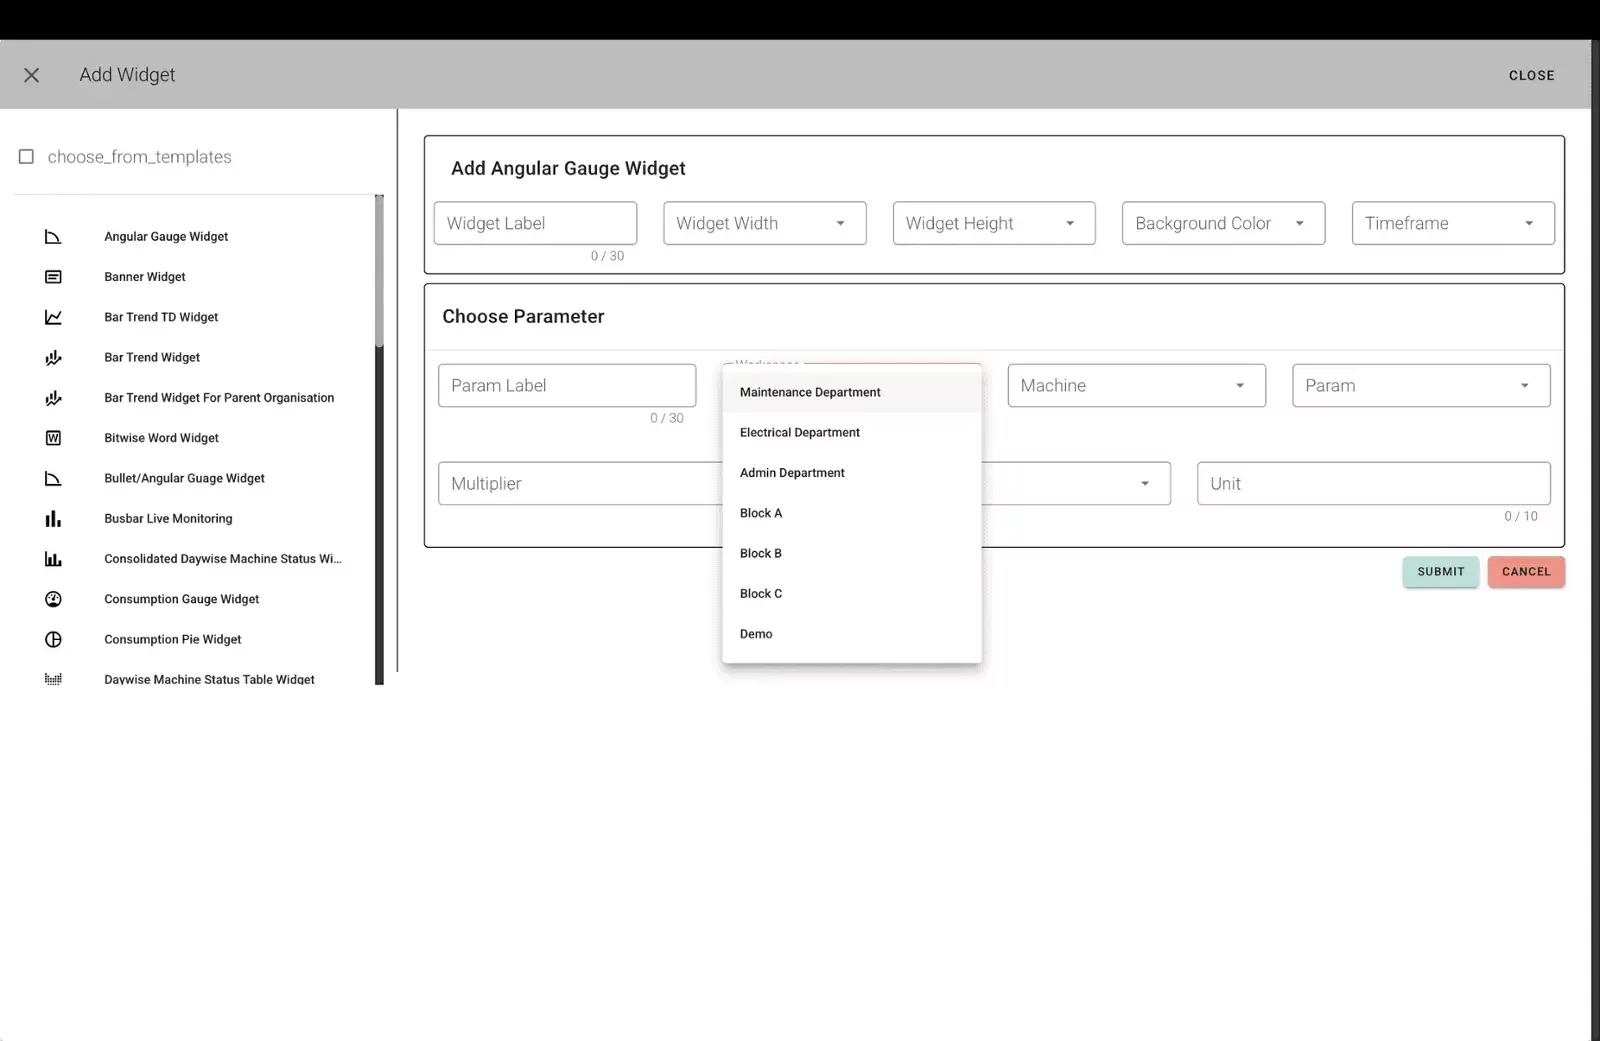Click the Banner Widget icon

(x=53, y=276)
